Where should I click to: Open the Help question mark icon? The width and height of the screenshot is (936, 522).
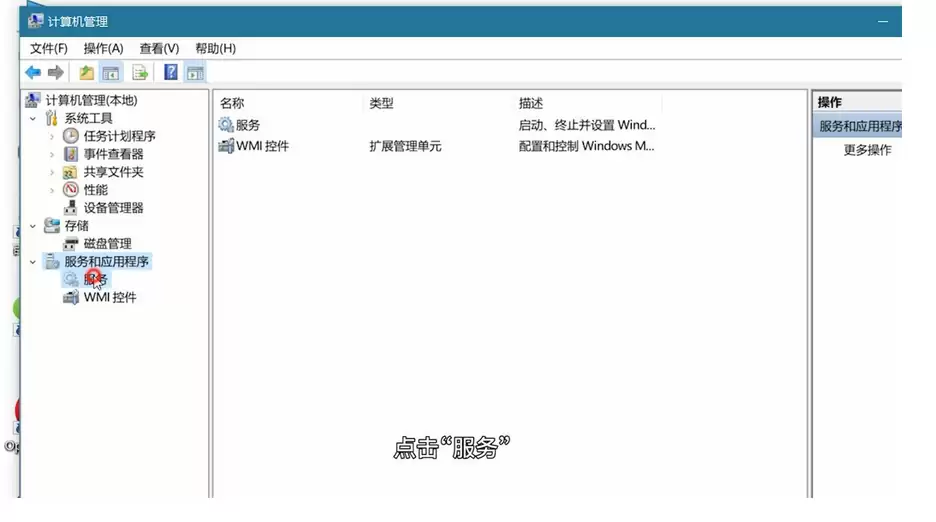pos(171,73)
